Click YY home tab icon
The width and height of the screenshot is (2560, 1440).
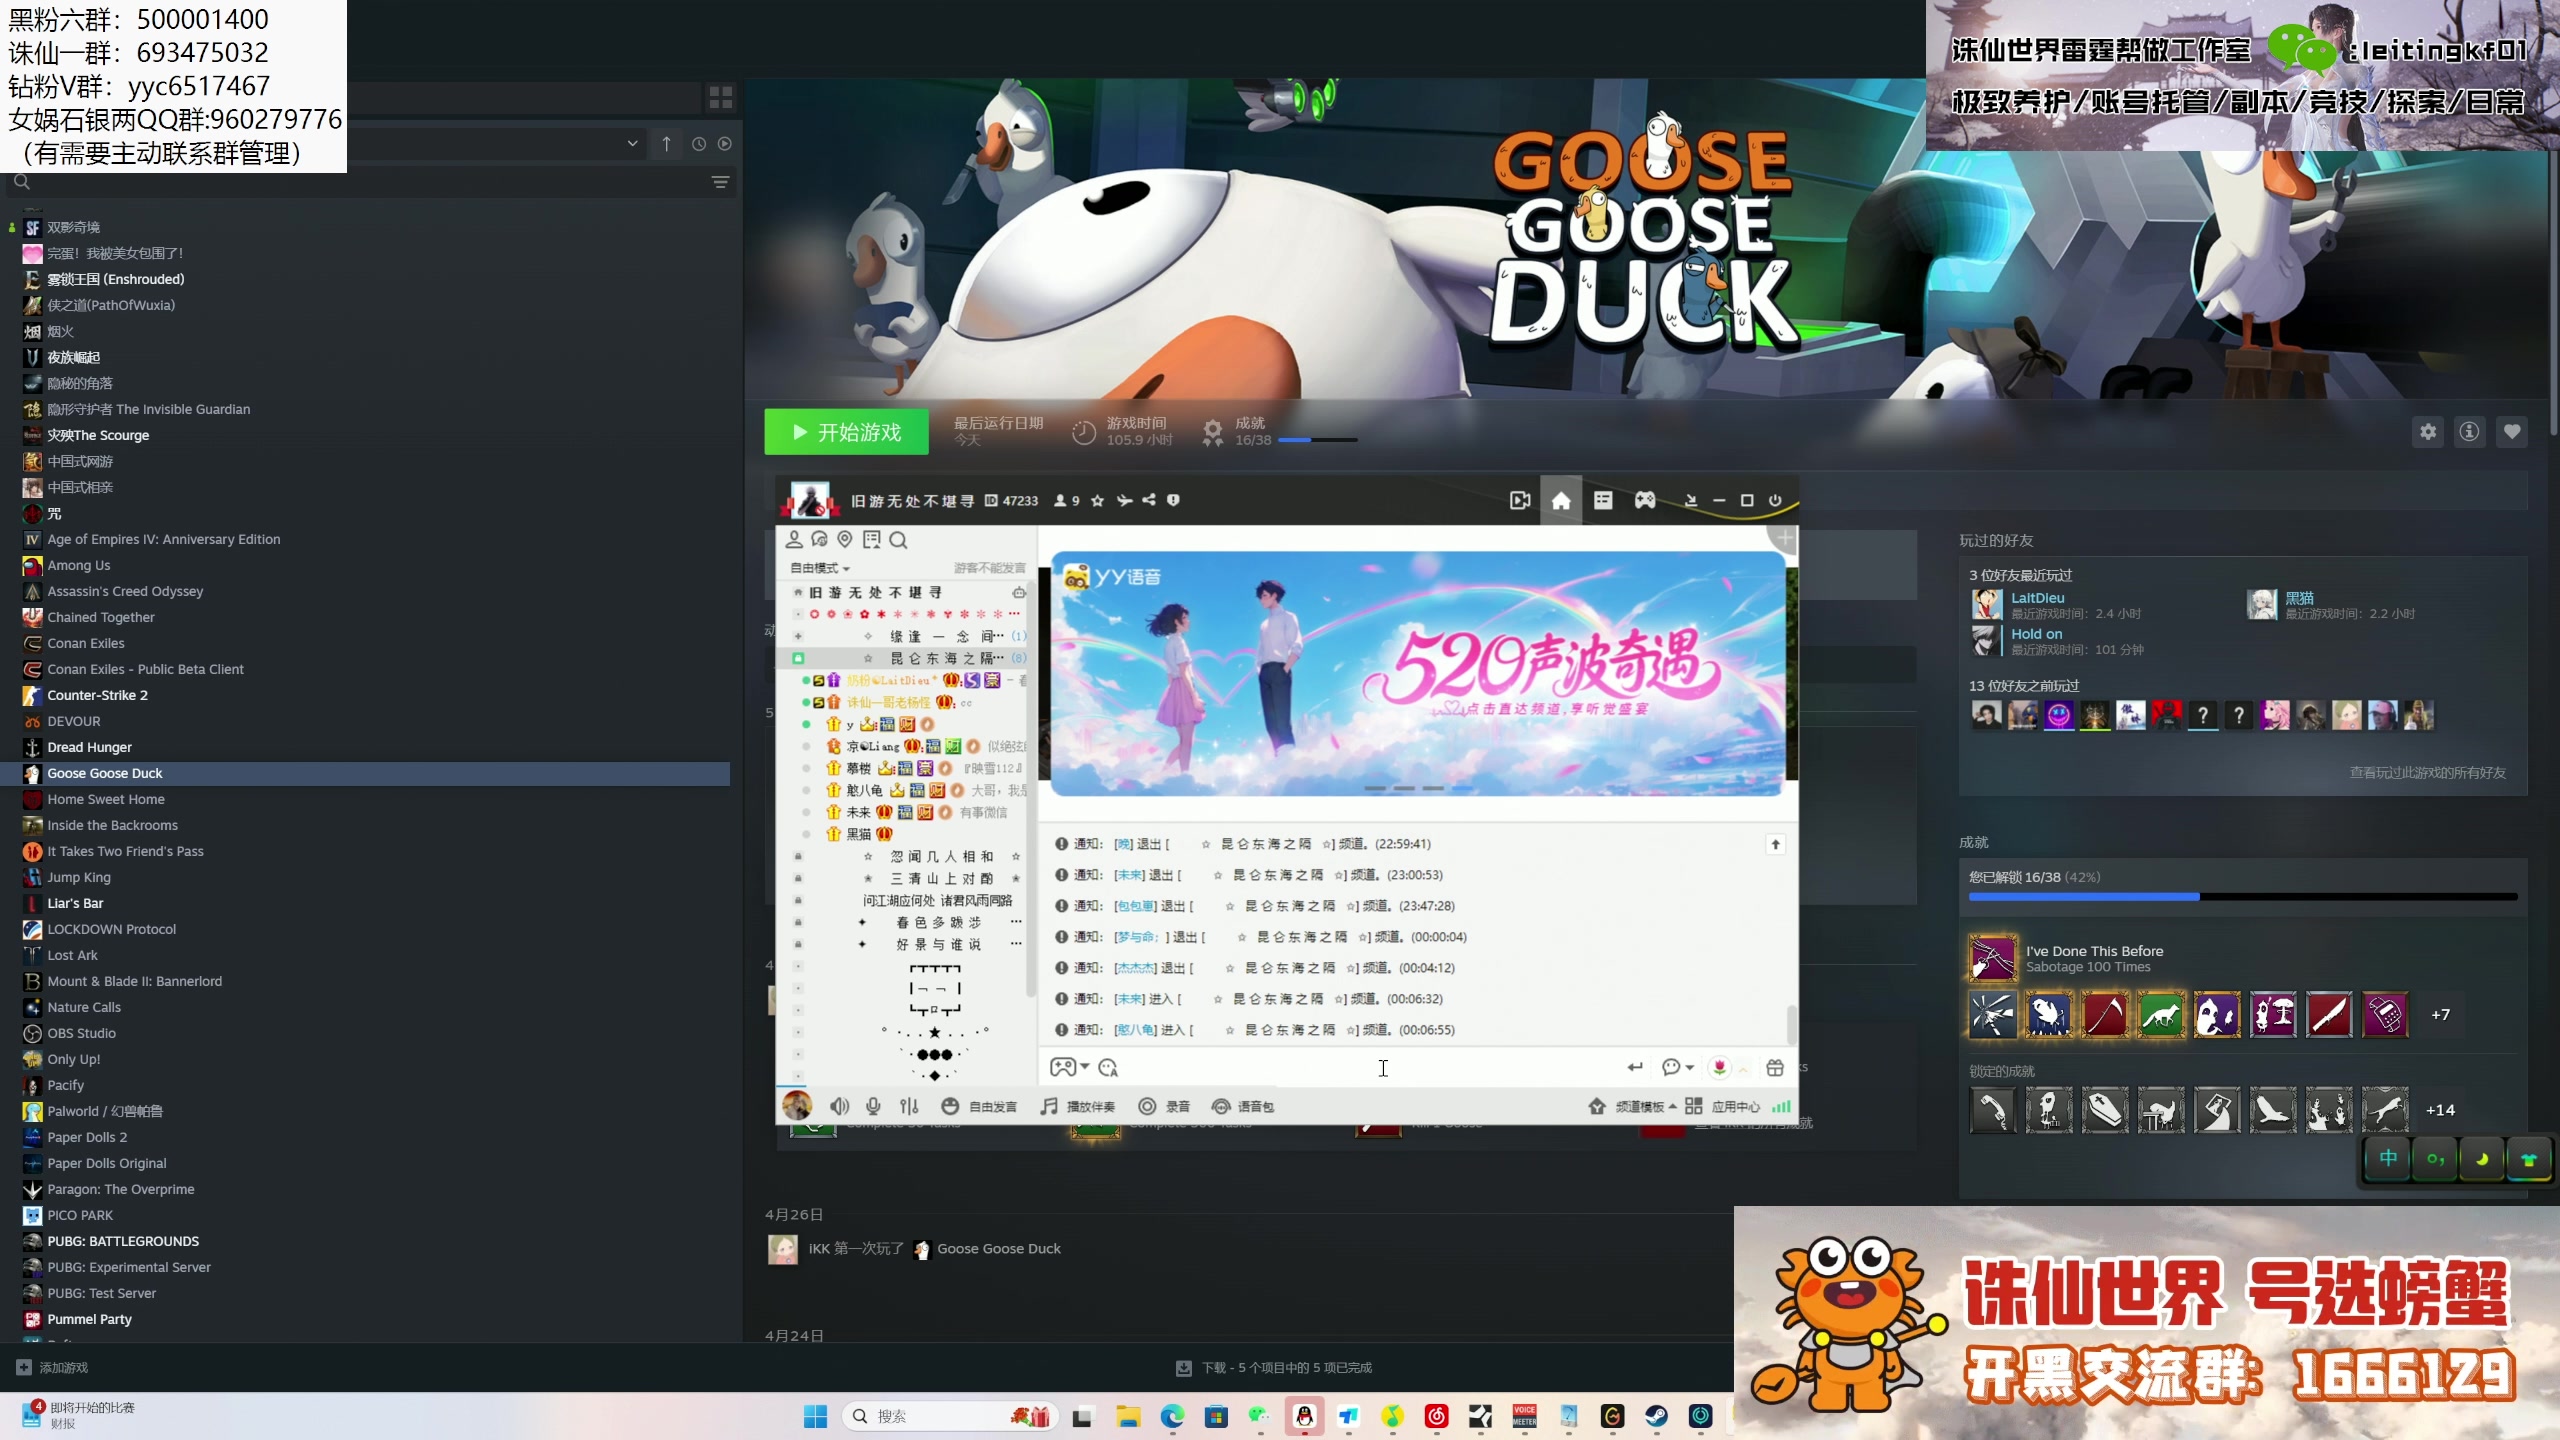tap(1560, 500)
